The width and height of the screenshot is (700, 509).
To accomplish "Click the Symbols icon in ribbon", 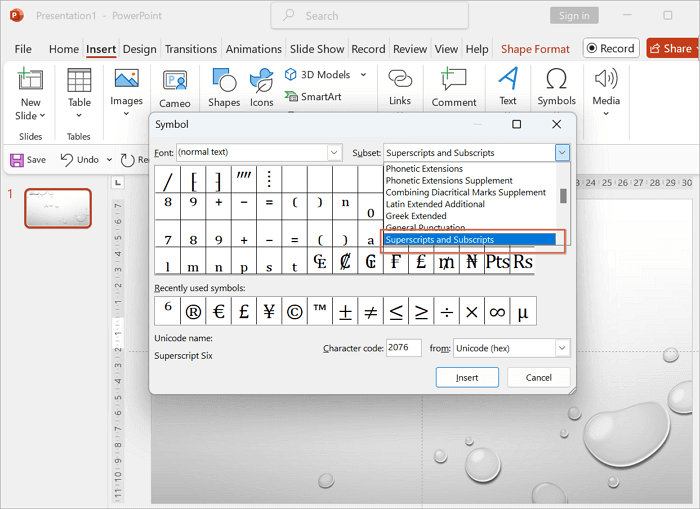I will [x=556, y=80].
